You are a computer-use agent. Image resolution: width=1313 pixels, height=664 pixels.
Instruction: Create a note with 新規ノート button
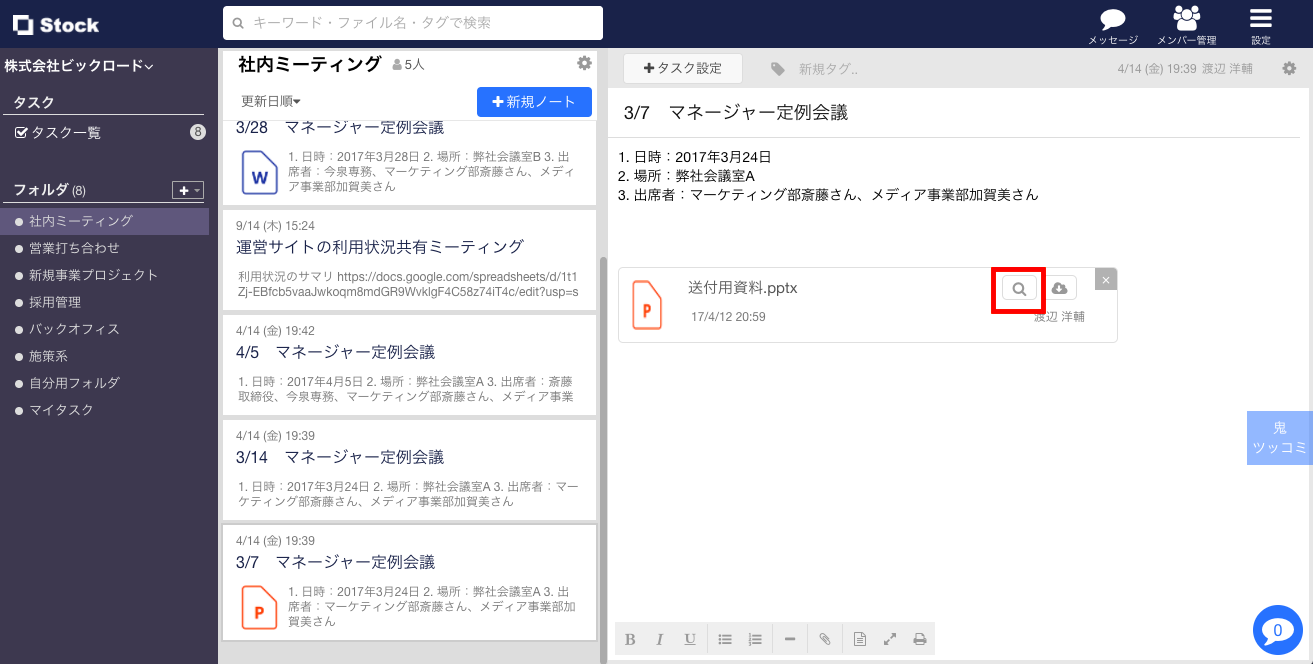click(534, 101)
